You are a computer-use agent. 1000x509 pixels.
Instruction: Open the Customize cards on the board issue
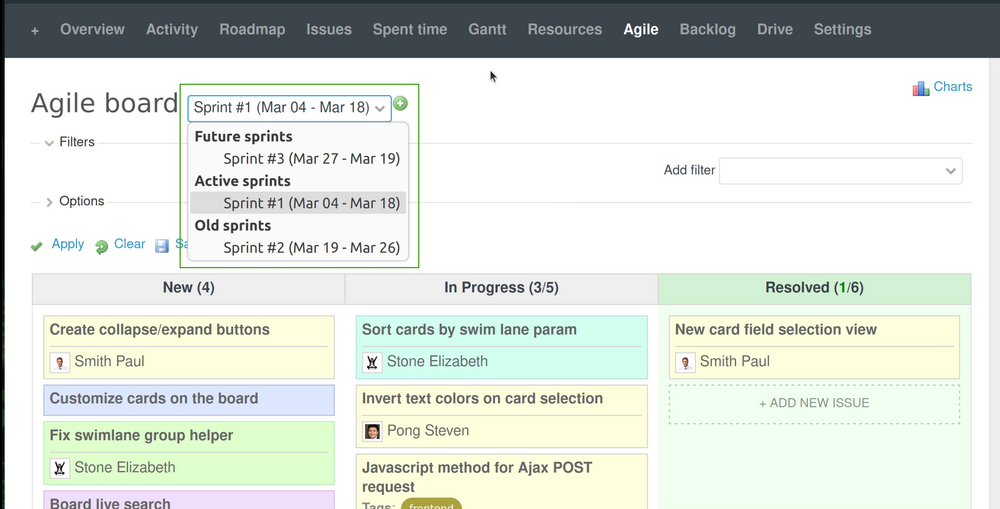[154, 398]
